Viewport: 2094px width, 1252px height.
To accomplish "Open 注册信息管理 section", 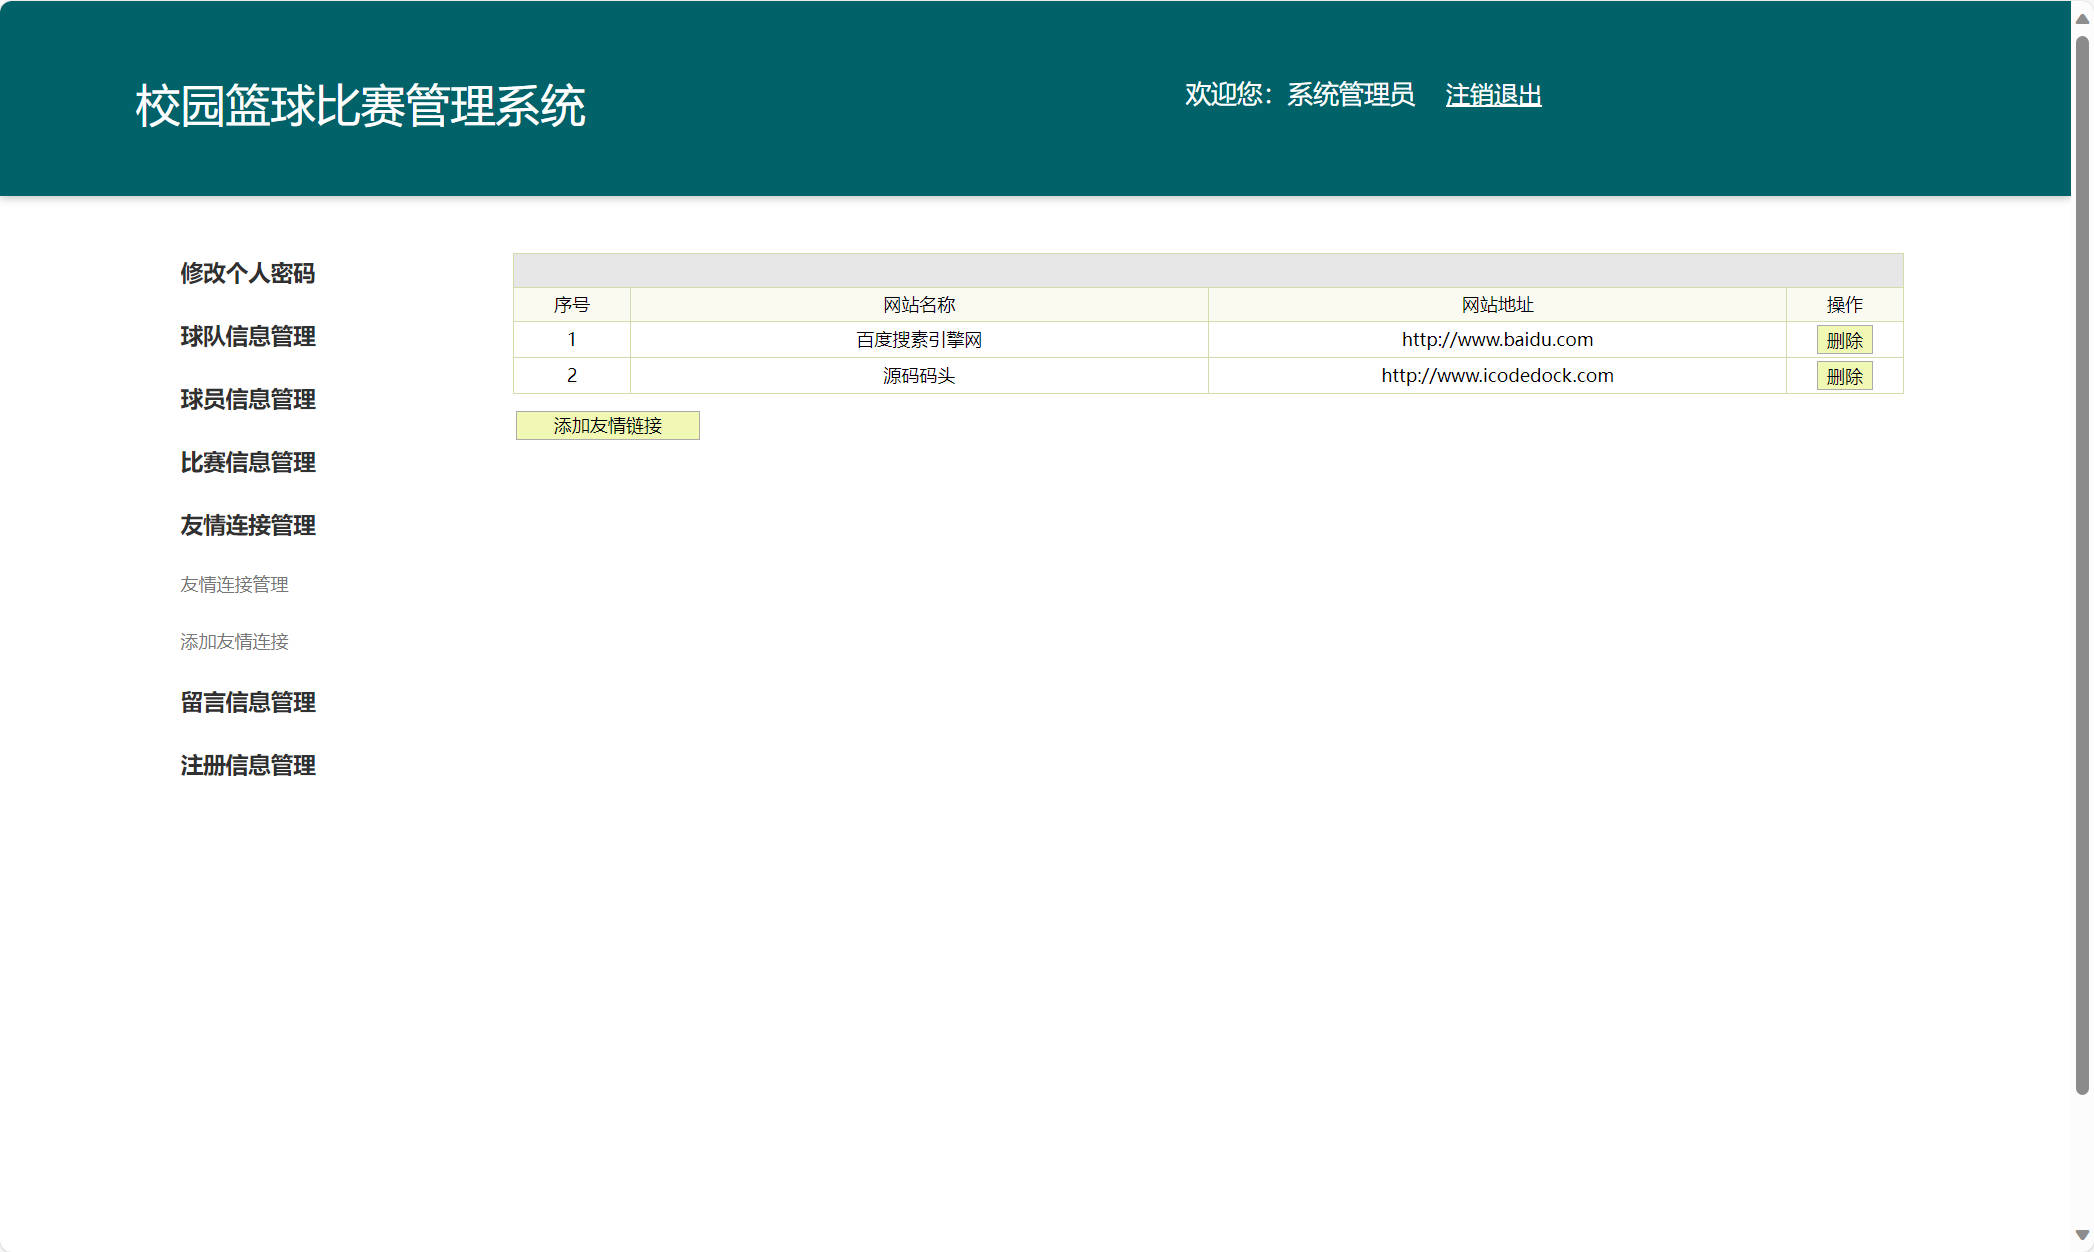I will (x=247, y=766).
